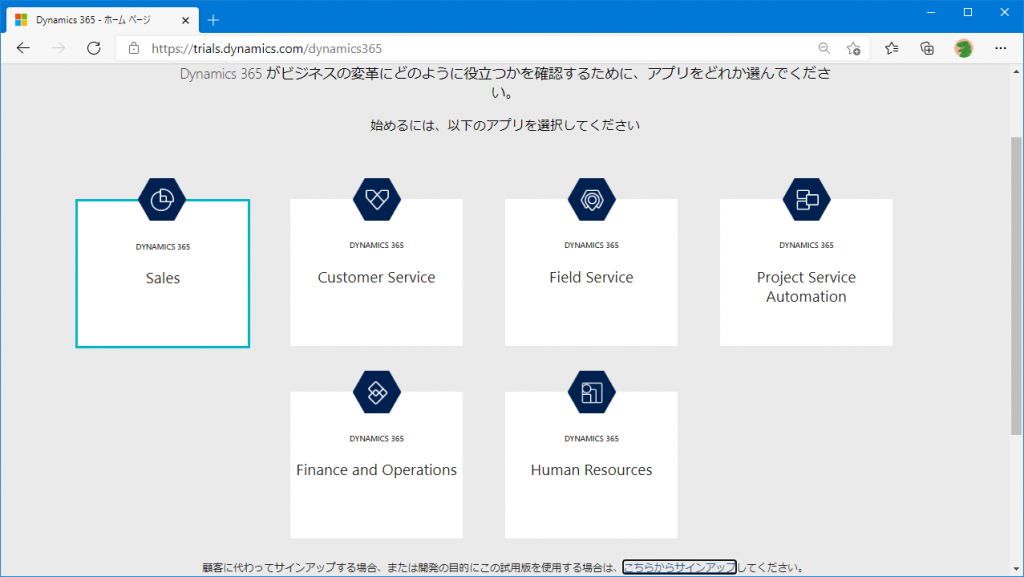The height and width of the screenshot is (577, 1024).
Task: Choose the Project Service Automation app text
Action: pyautogui.click(x=806, y=287)
